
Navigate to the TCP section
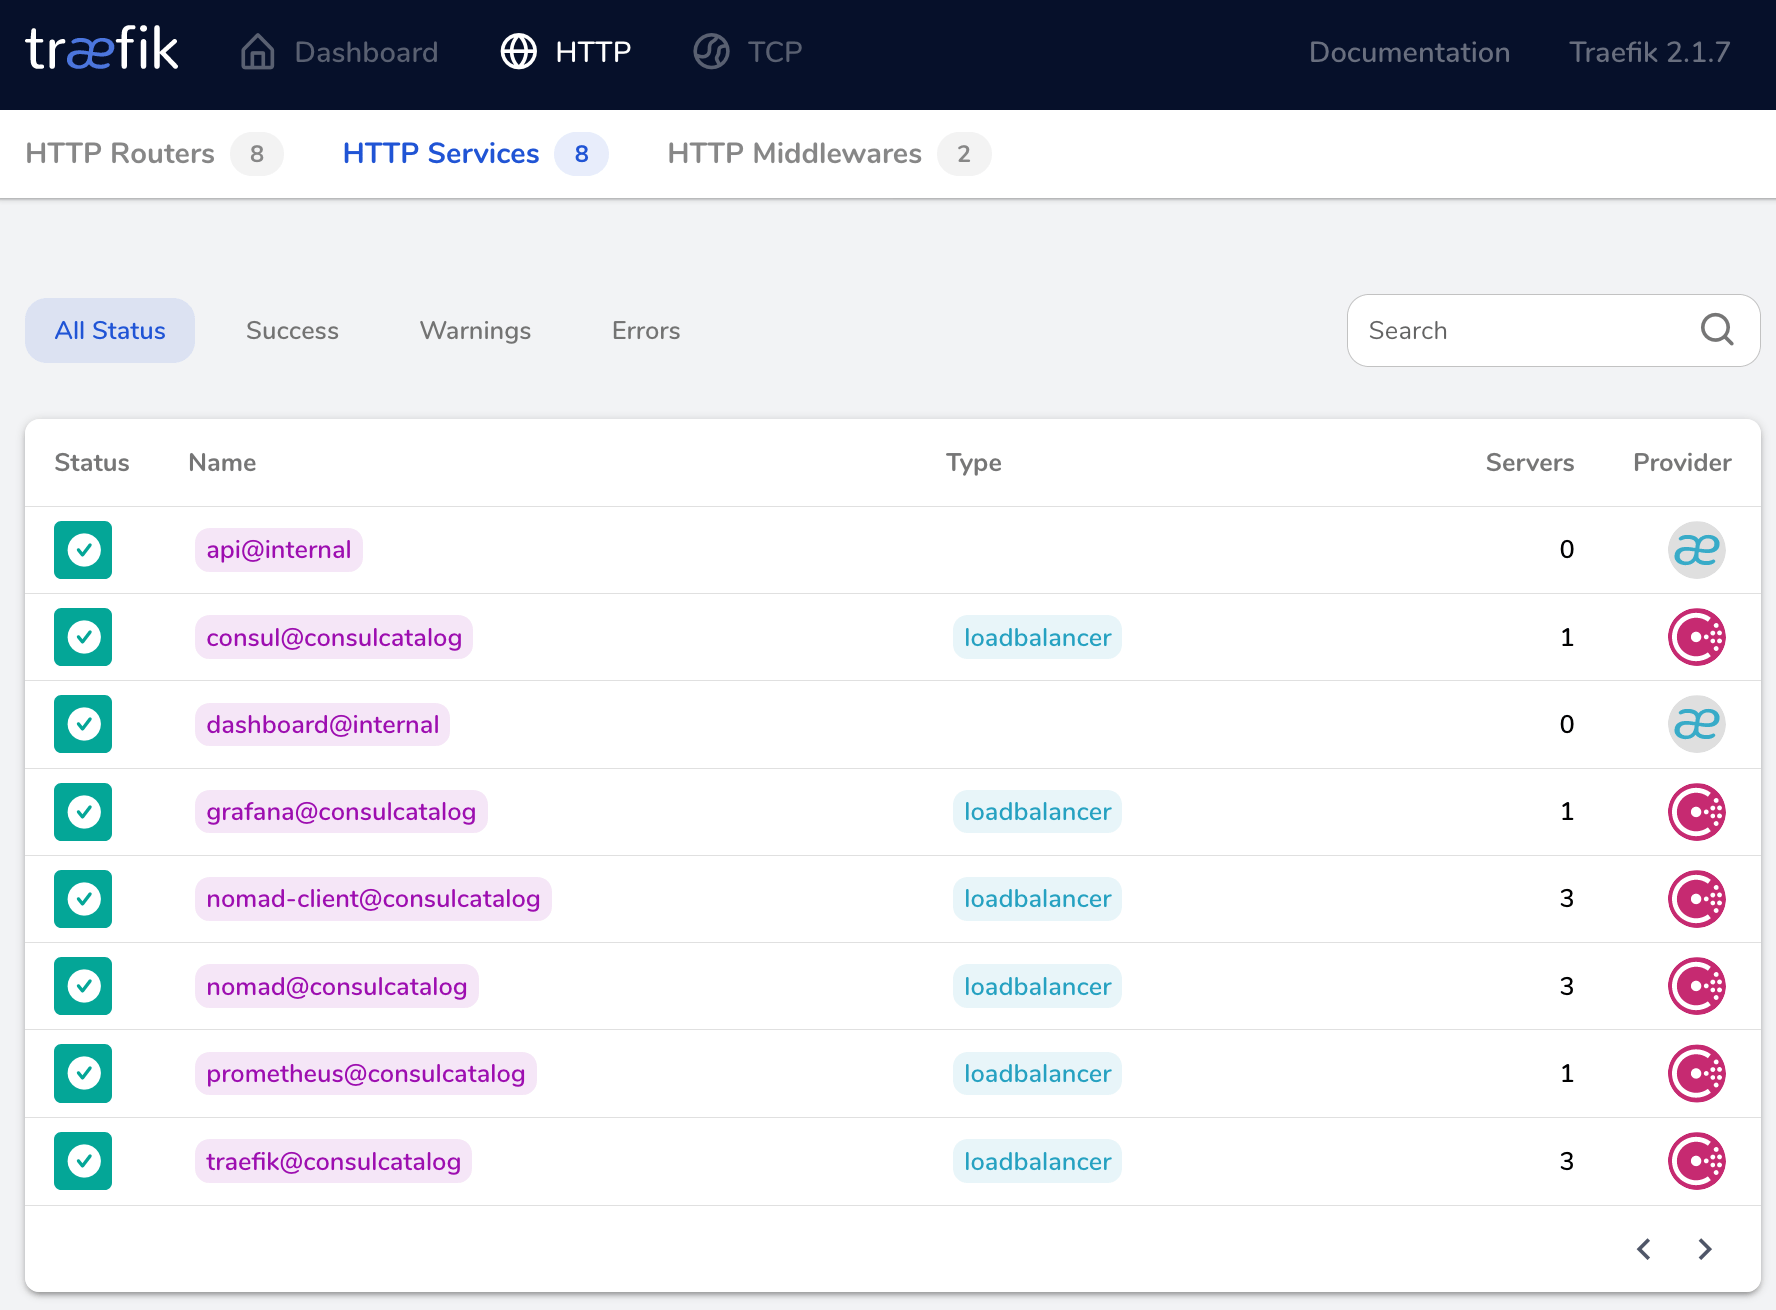click(x=748, y=52)
